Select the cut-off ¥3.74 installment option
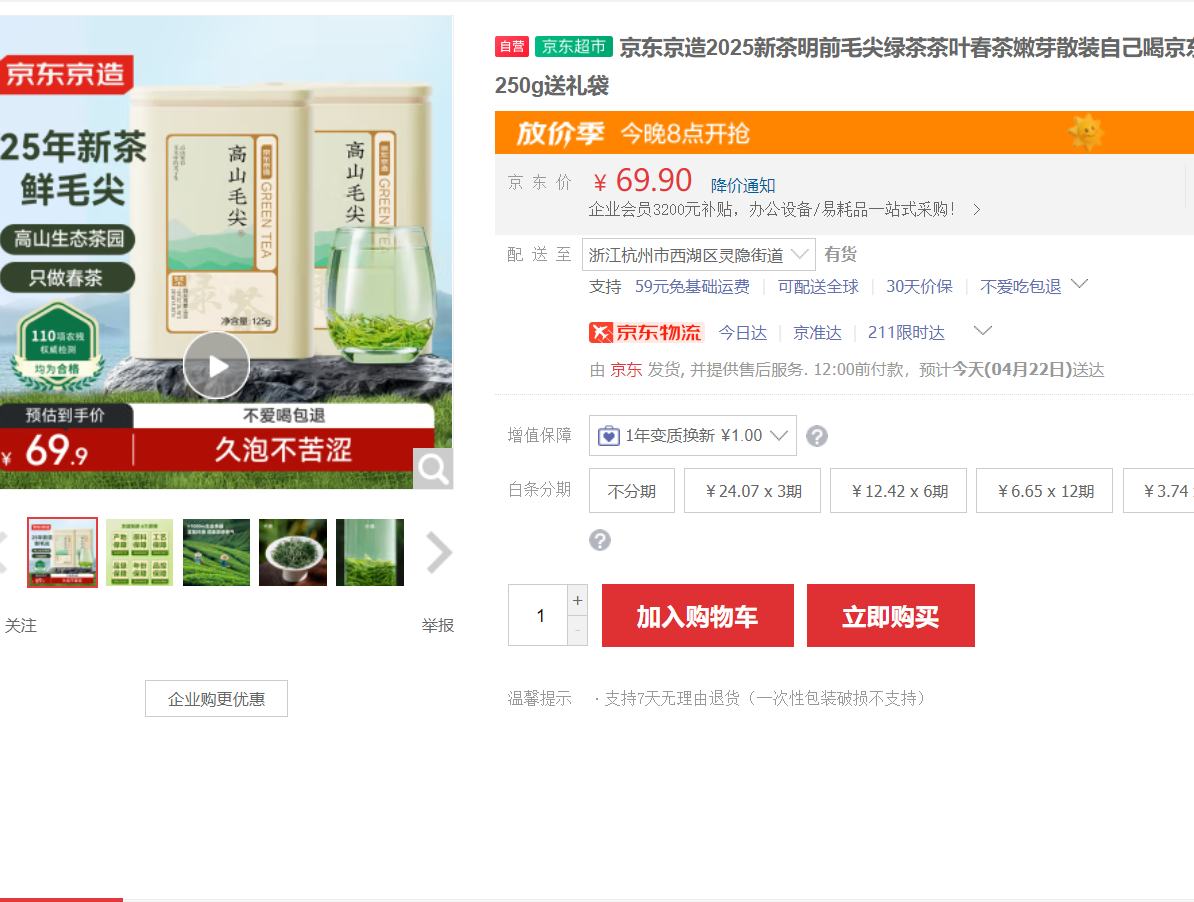 click(x=1159, y=491)
